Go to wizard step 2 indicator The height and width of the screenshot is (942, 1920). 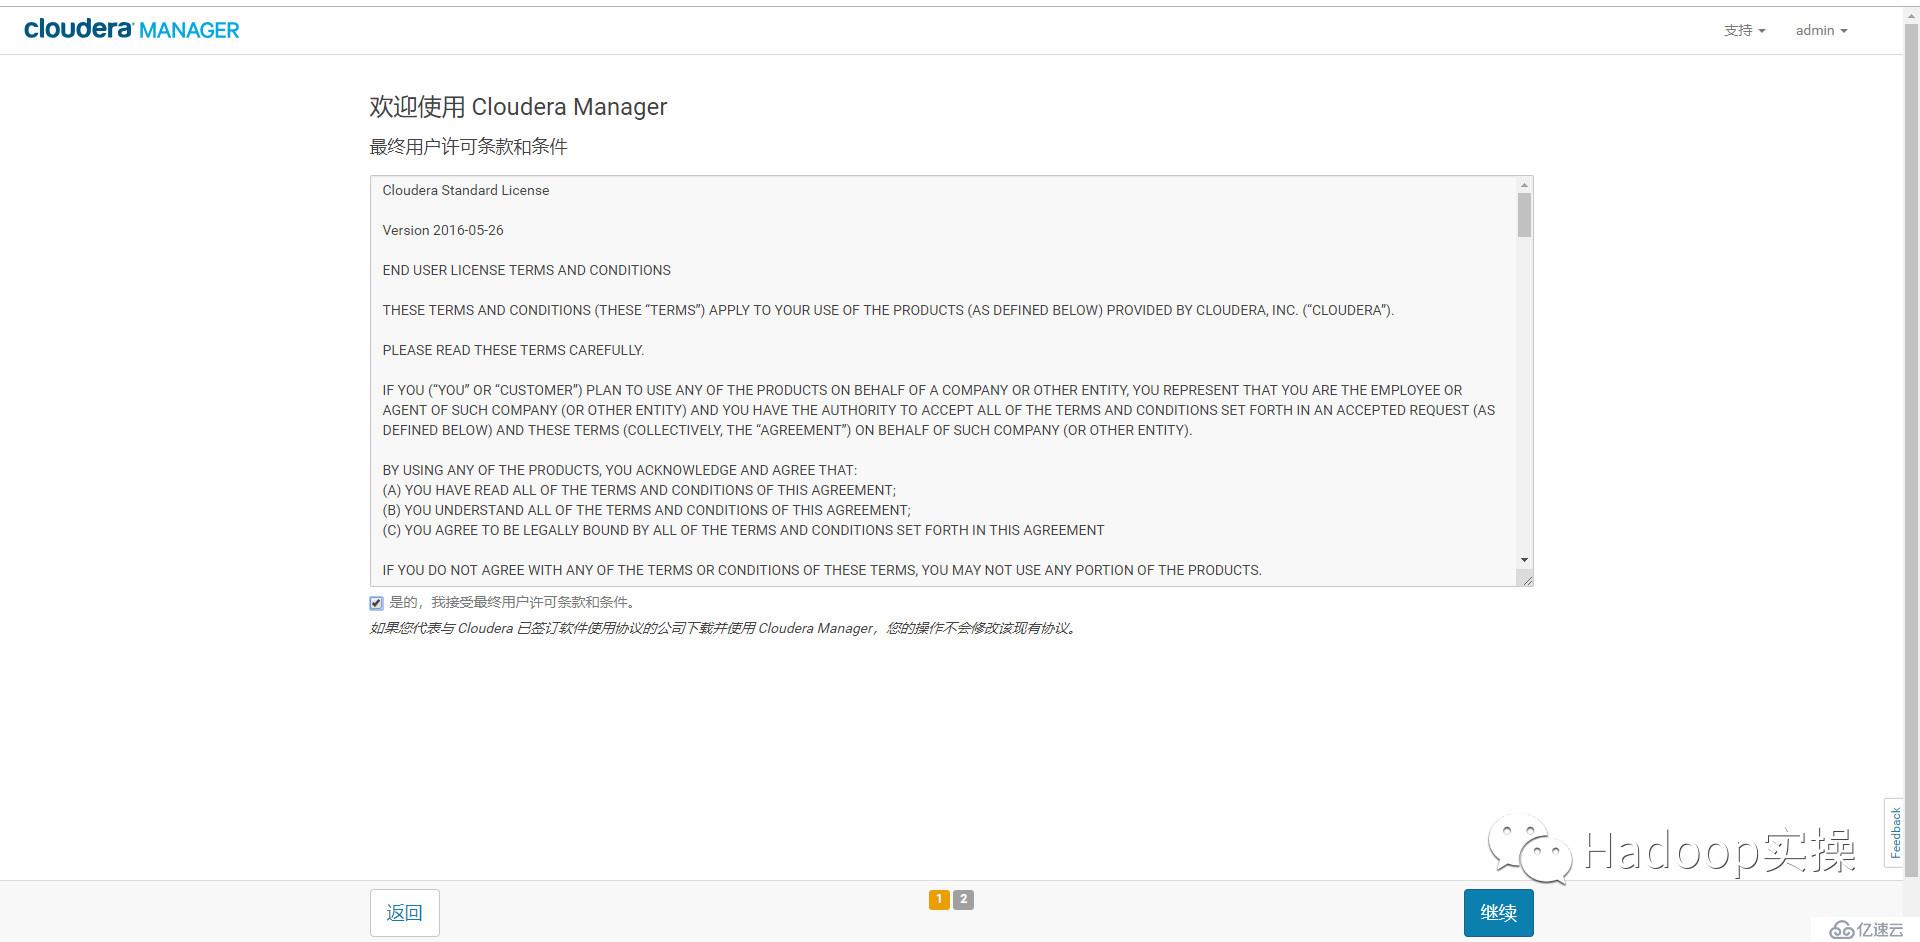point(963,899)
